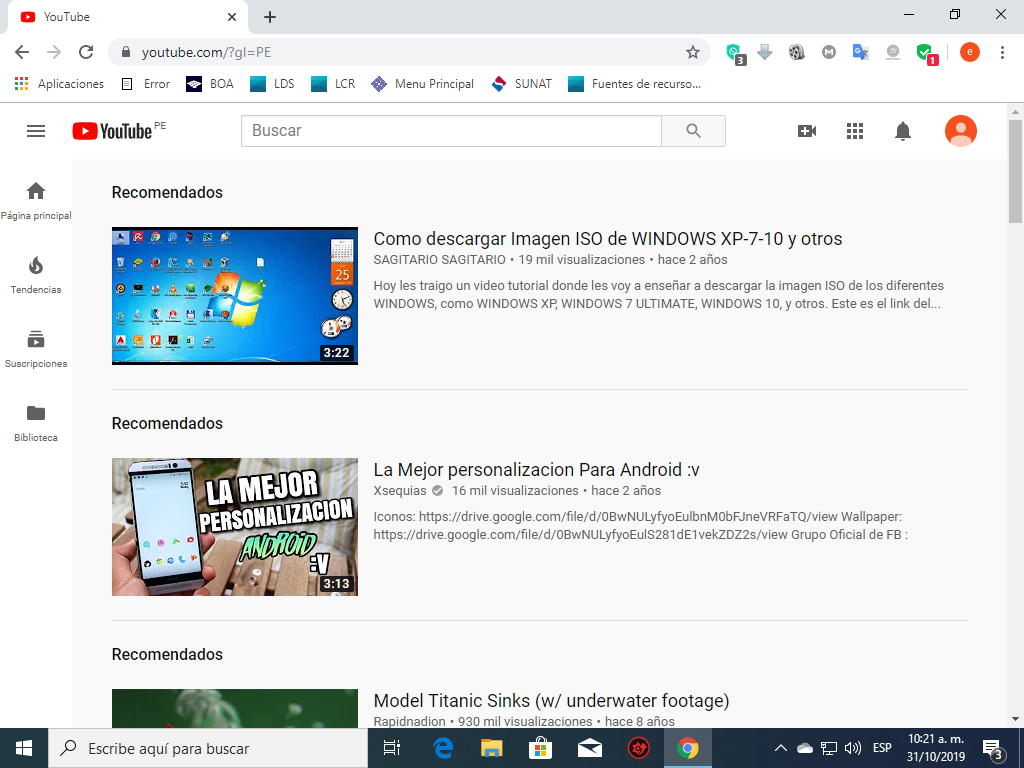Open the red gear app on the taskbar
The width and height of the screenshot is (1024, 768).
coord(639,748)
